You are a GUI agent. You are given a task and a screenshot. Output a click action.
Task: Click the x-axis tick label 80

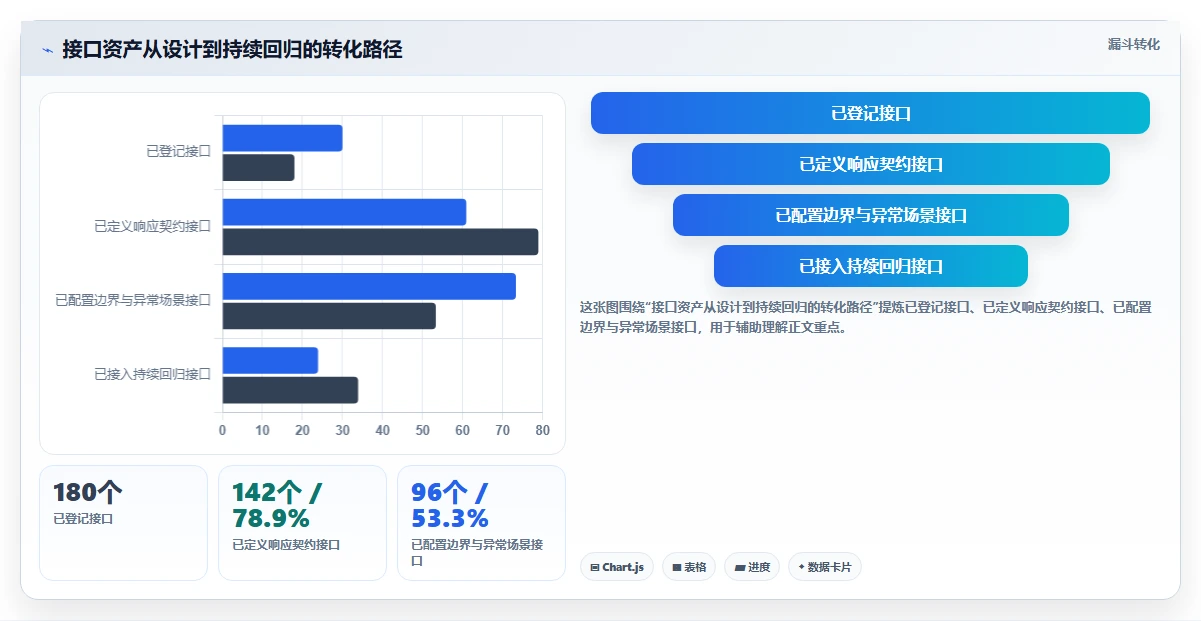[543, 430]
